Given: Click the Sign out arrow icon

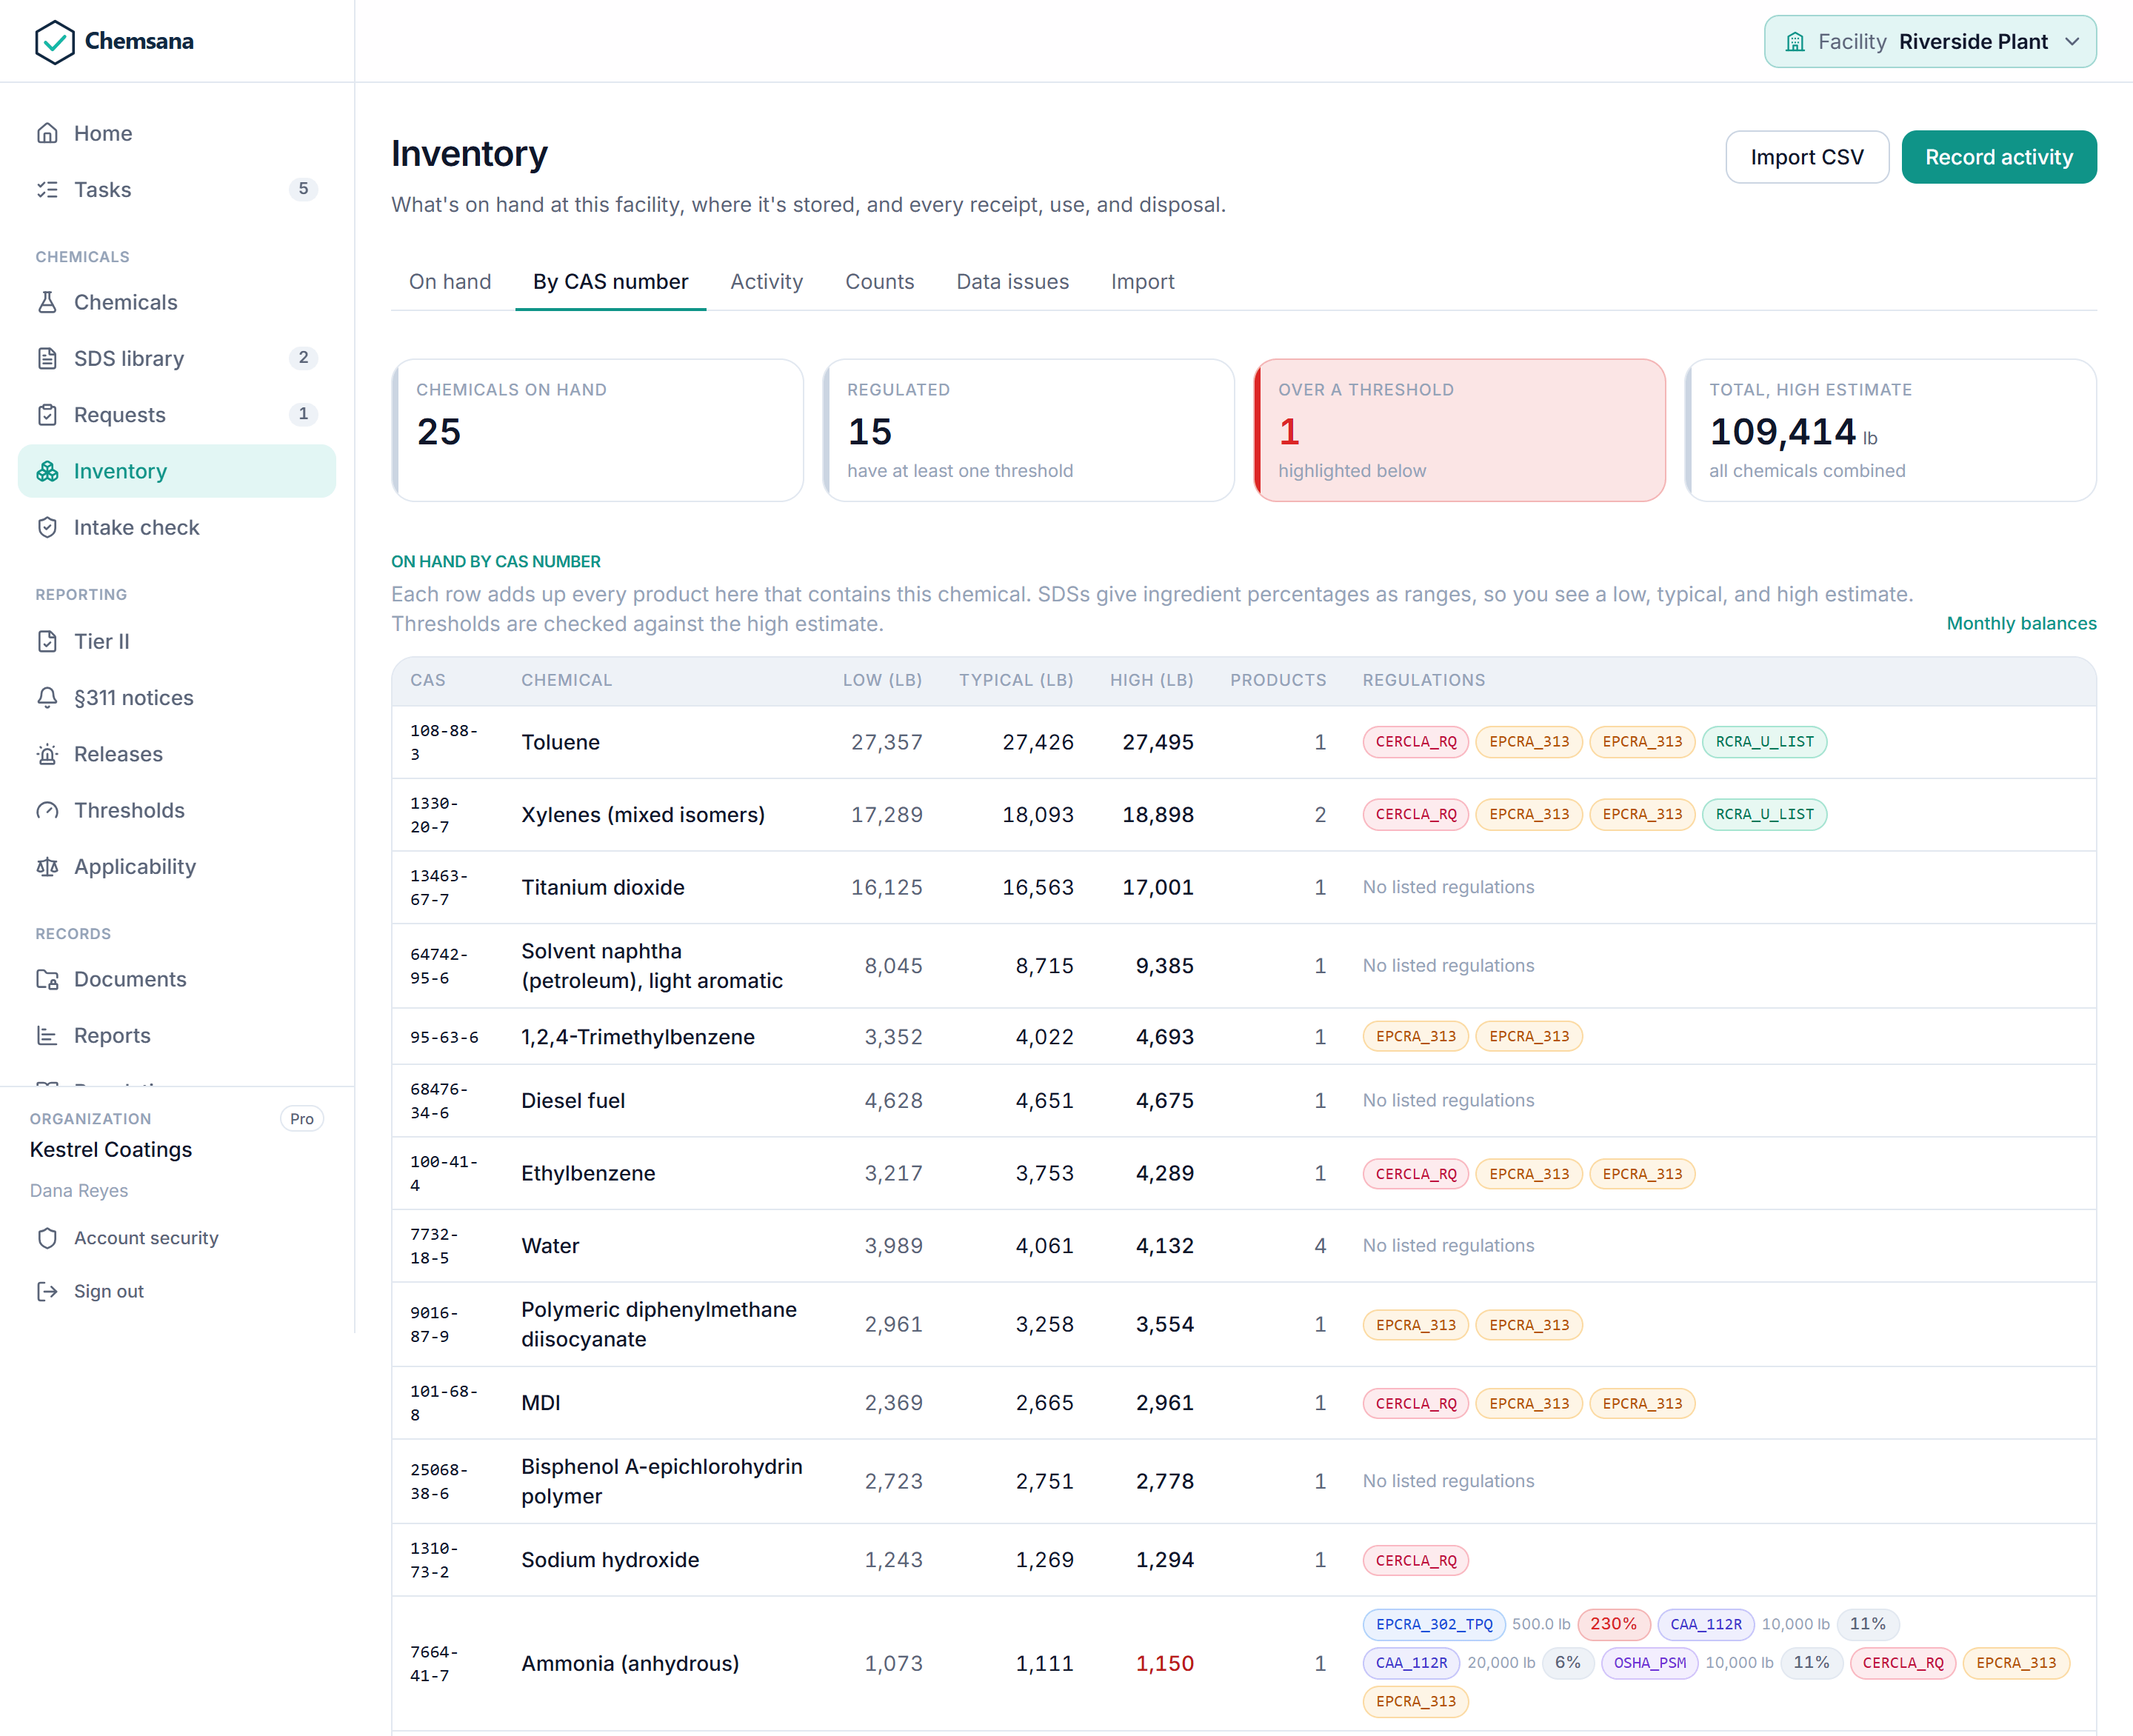Looking at the screenshot, I should click(47, 1291).
